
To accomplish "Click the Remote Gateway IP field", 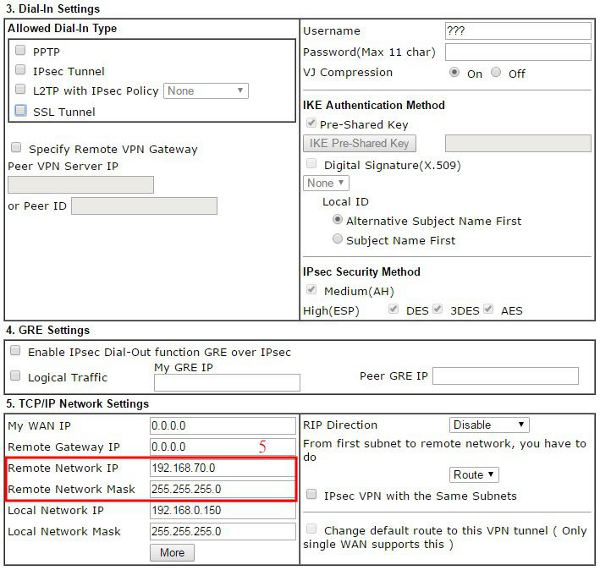I will (x=223, y=447).
